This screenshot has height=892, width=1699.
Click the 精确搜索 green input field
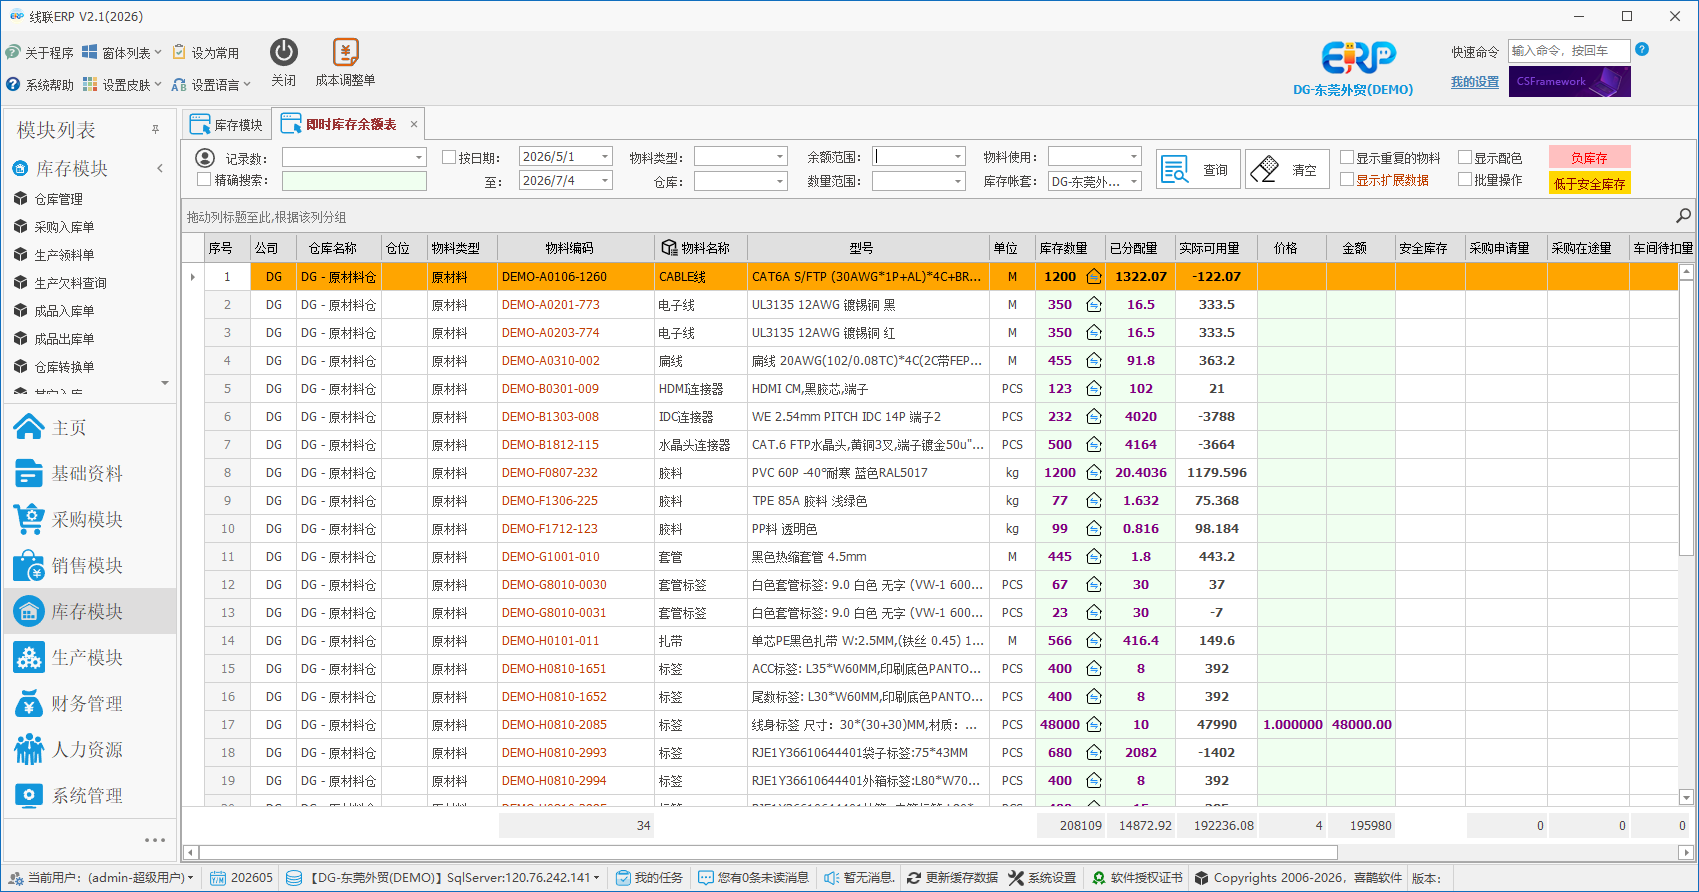[354, 181]
